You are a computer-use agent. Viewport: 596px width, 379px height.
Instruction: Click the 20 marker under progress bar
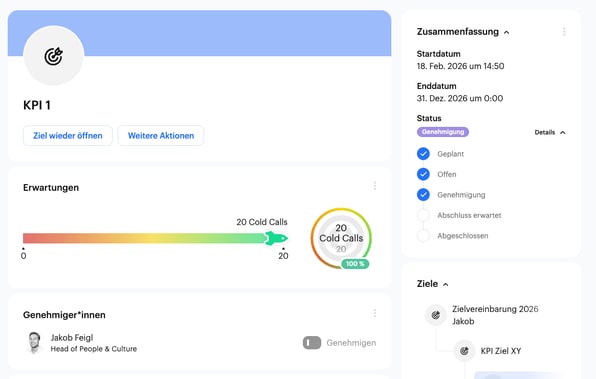pyautogui.click(x=283, y=255)
